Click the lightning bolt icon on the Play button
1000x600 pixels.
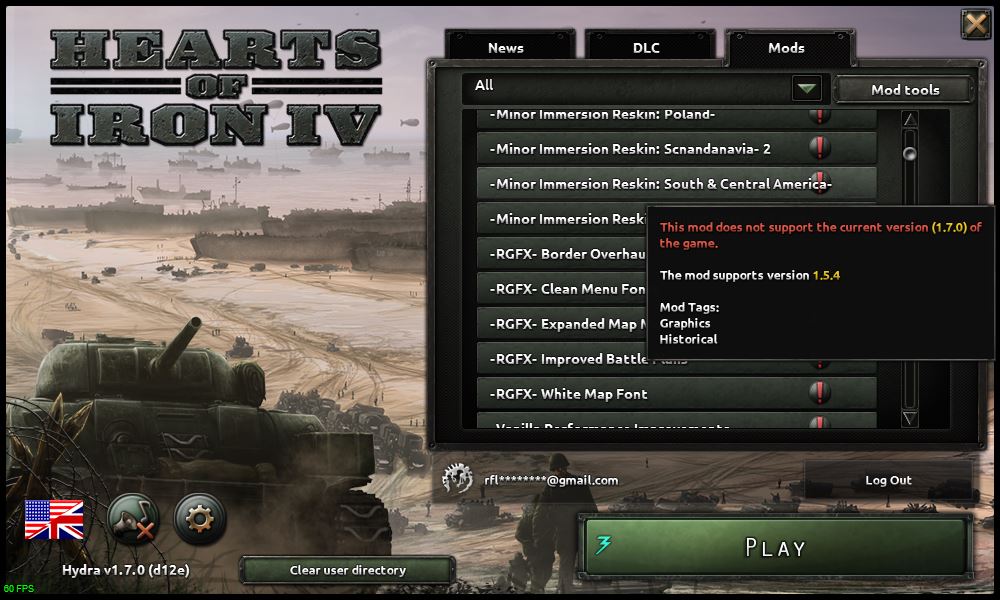click(603, 545)
